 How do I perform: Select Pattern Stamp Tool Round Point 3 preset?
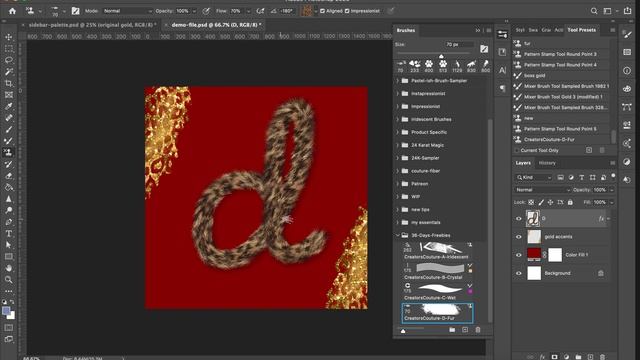coord(561,54)
